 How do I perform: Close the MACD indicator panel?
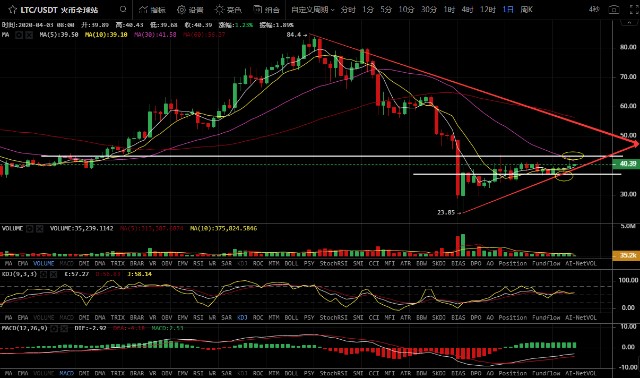point(64,328)
